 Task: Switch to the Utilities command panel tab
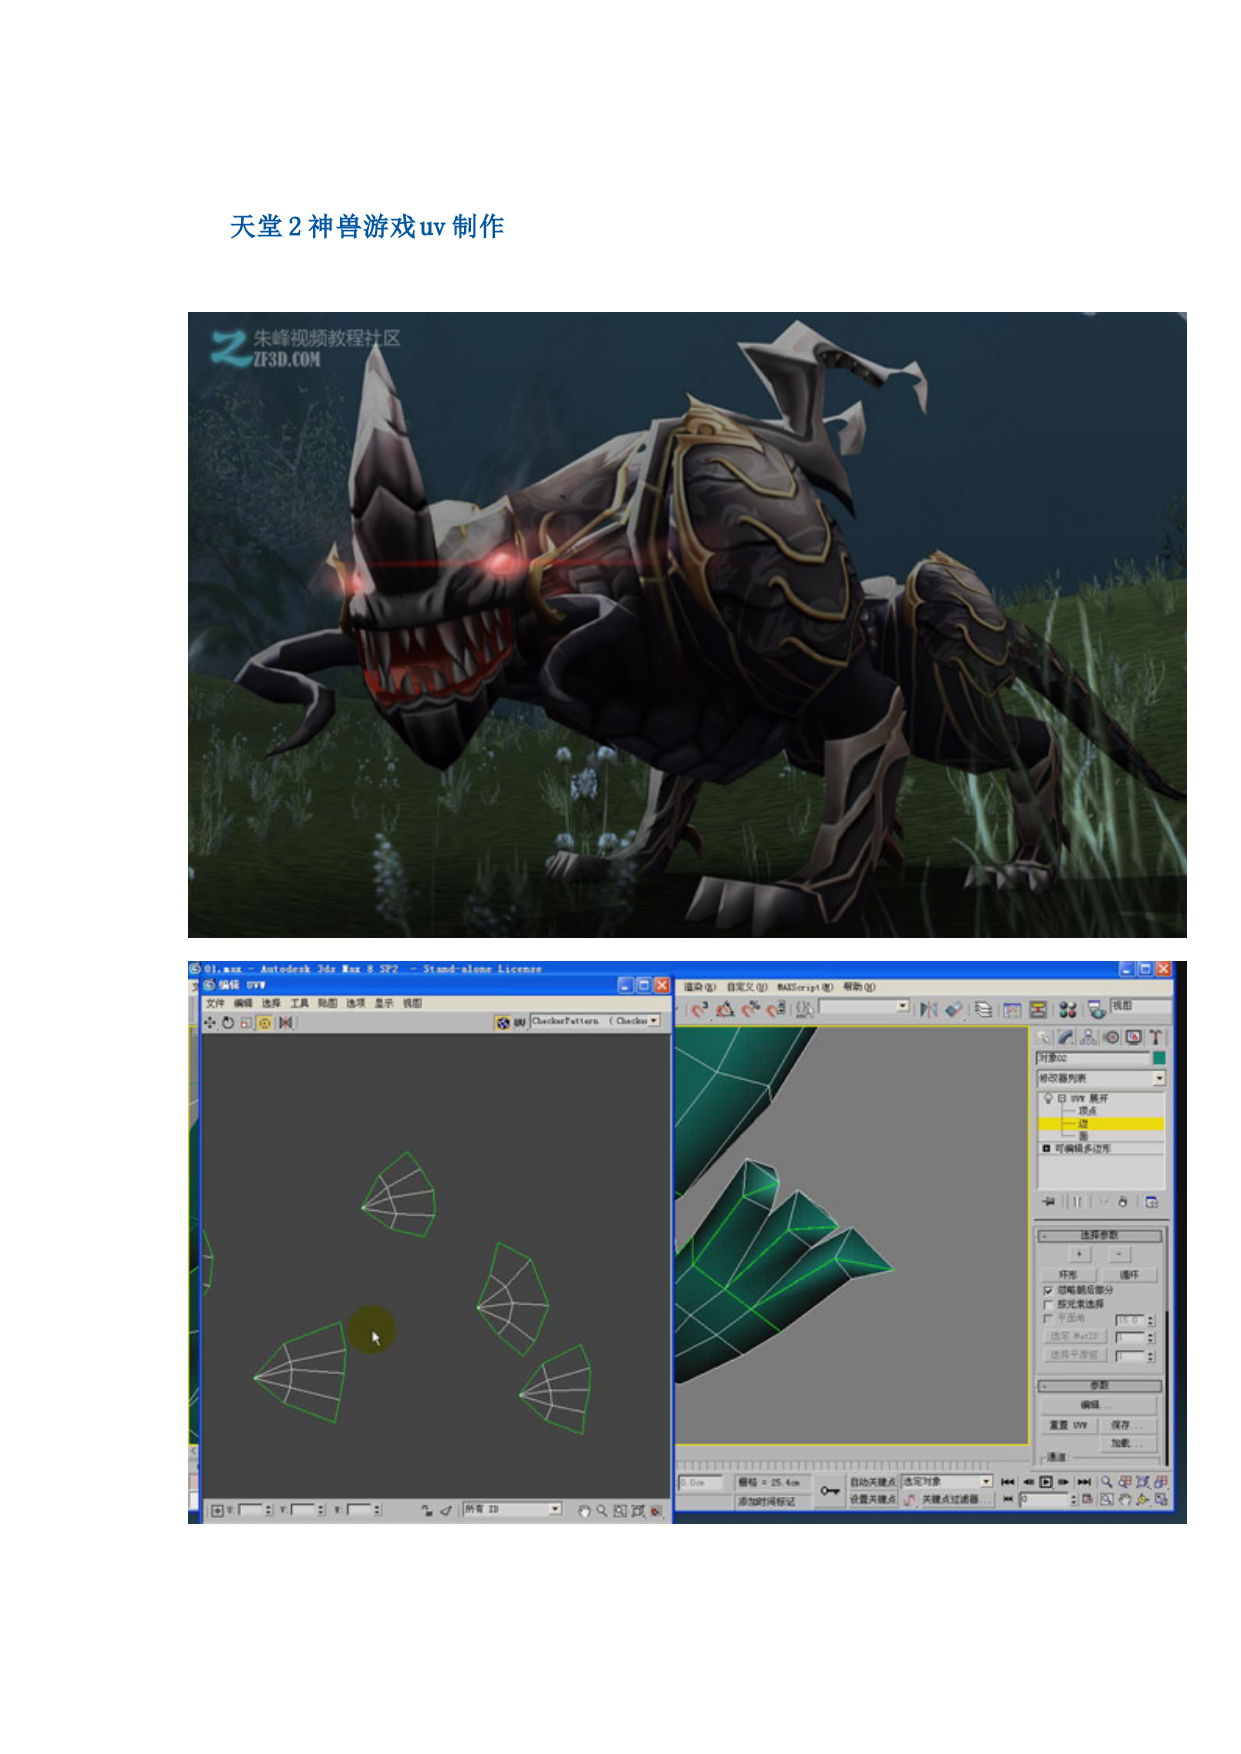1155,1037
